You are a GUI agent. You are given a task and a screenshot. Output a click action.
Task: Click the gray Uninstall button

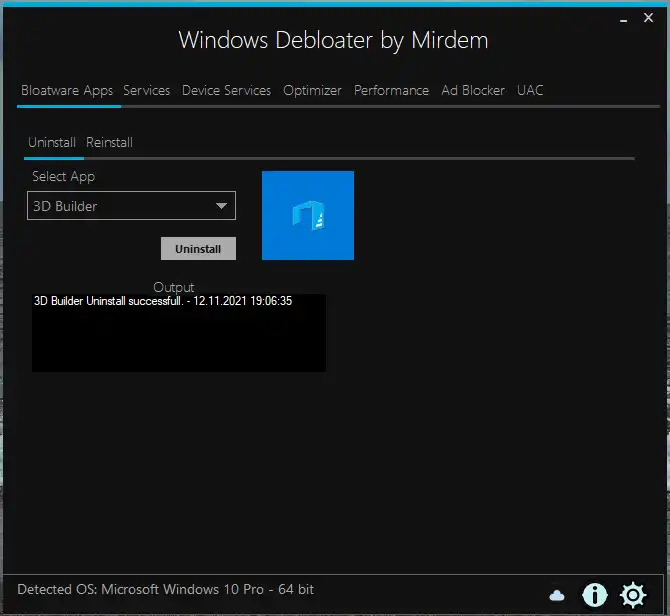tap(198, 249)
